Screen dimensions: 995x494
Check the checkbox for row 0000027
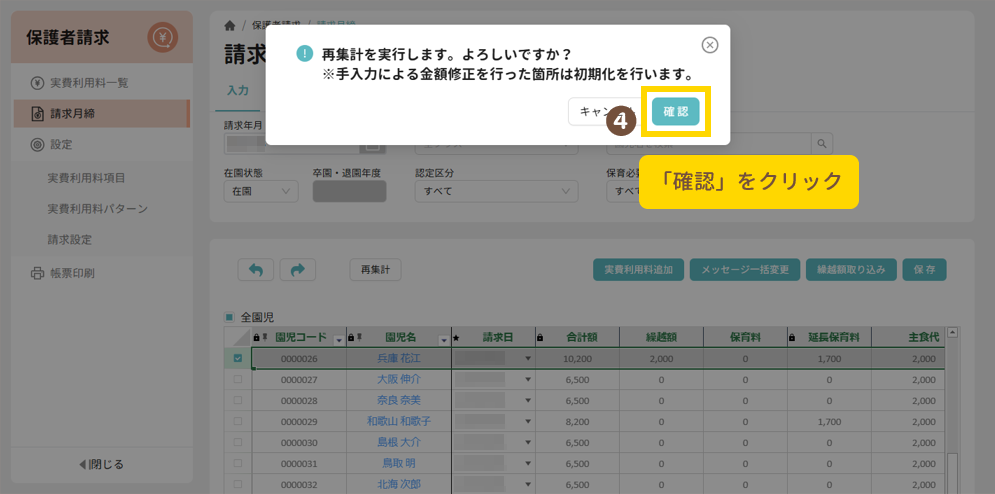click(237, 380)
